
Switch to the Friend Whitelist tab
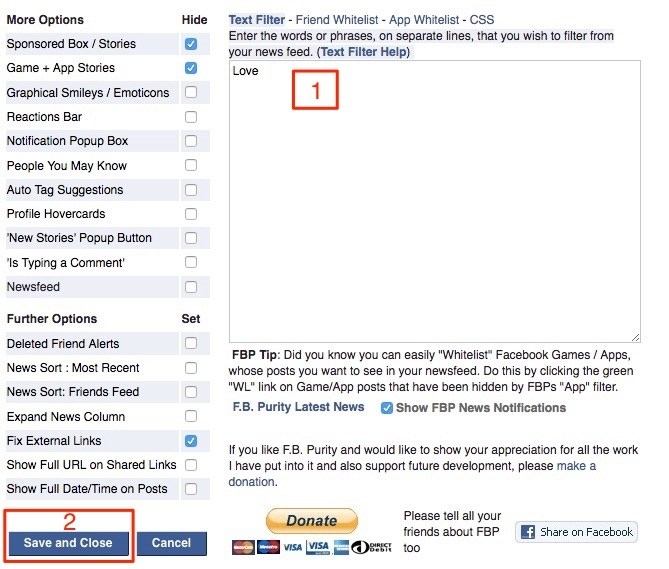(337, 20)
